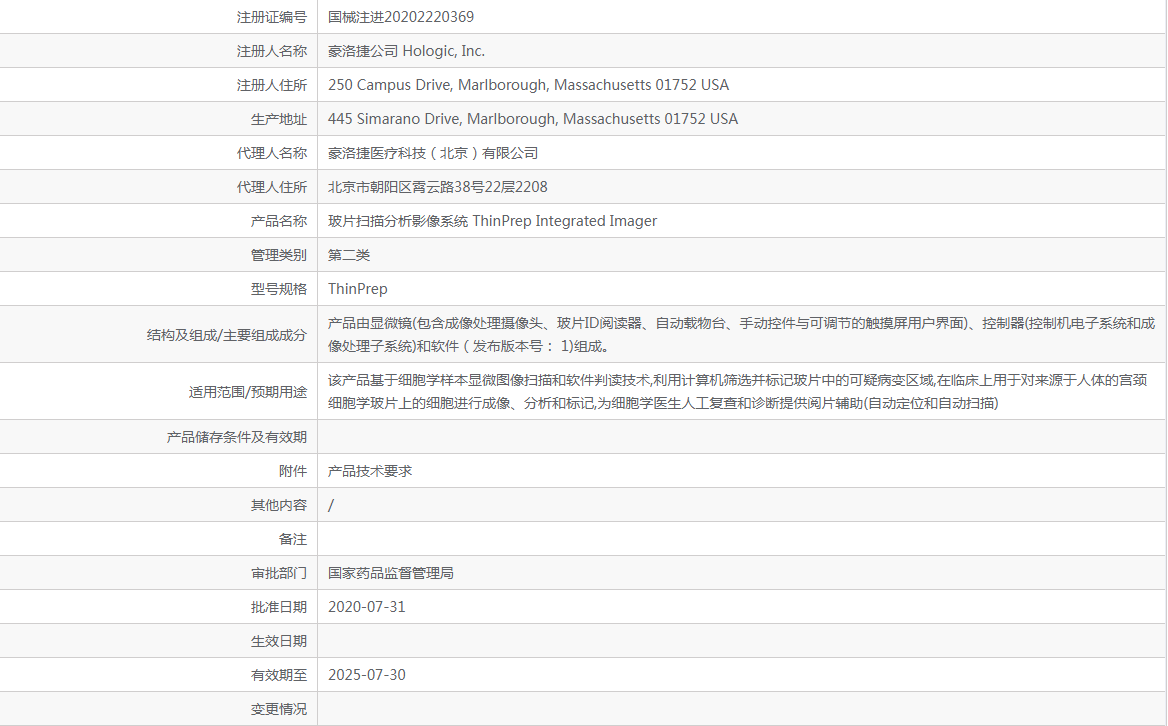
Task: Click the label 附件
Action: (x=293, y=471)
